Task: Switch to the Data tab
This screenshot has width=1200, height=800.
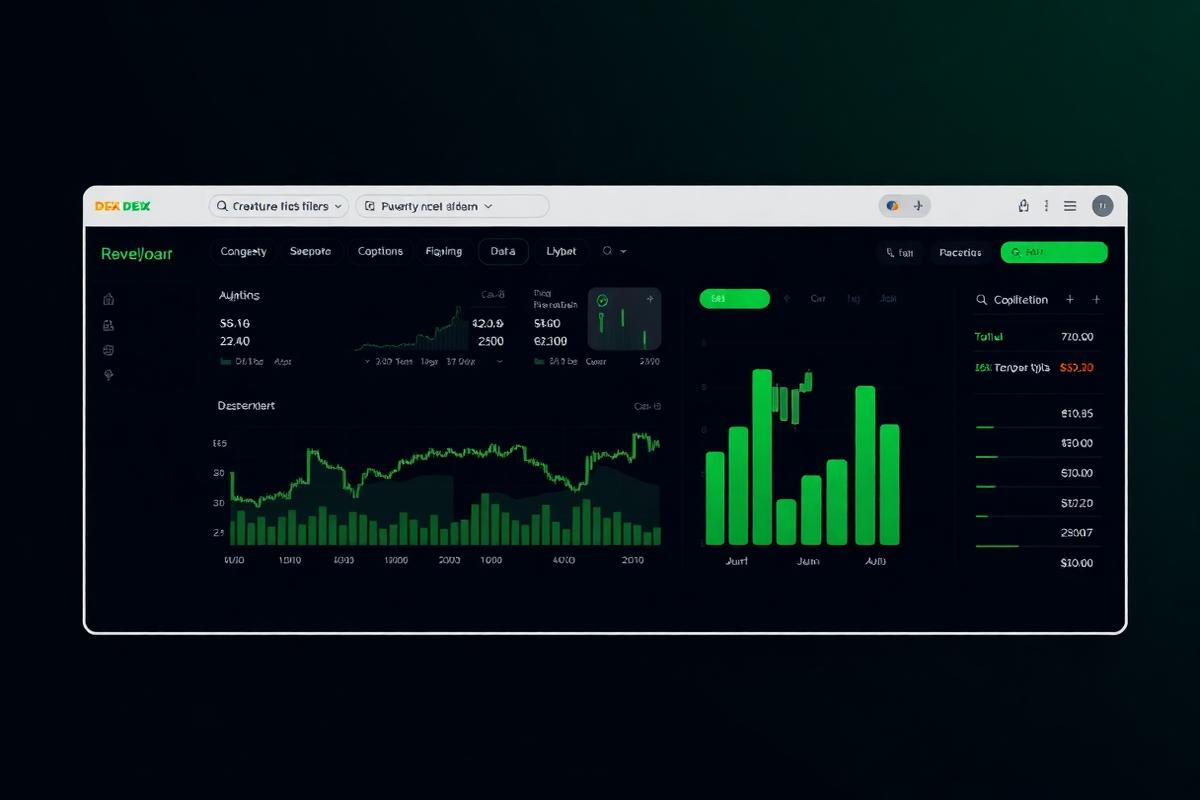Action: click(503, 252)
